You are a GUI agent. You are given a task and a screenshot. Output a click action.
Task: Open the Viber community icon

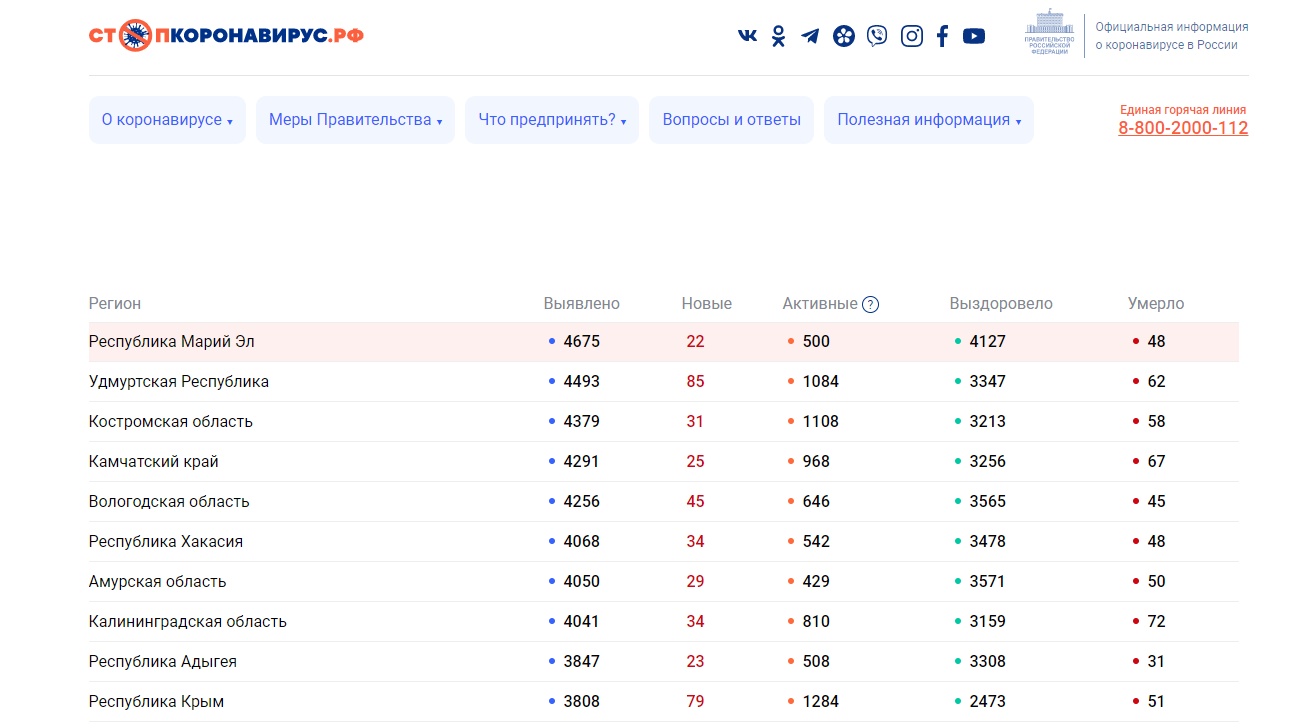tap(877, 36)
